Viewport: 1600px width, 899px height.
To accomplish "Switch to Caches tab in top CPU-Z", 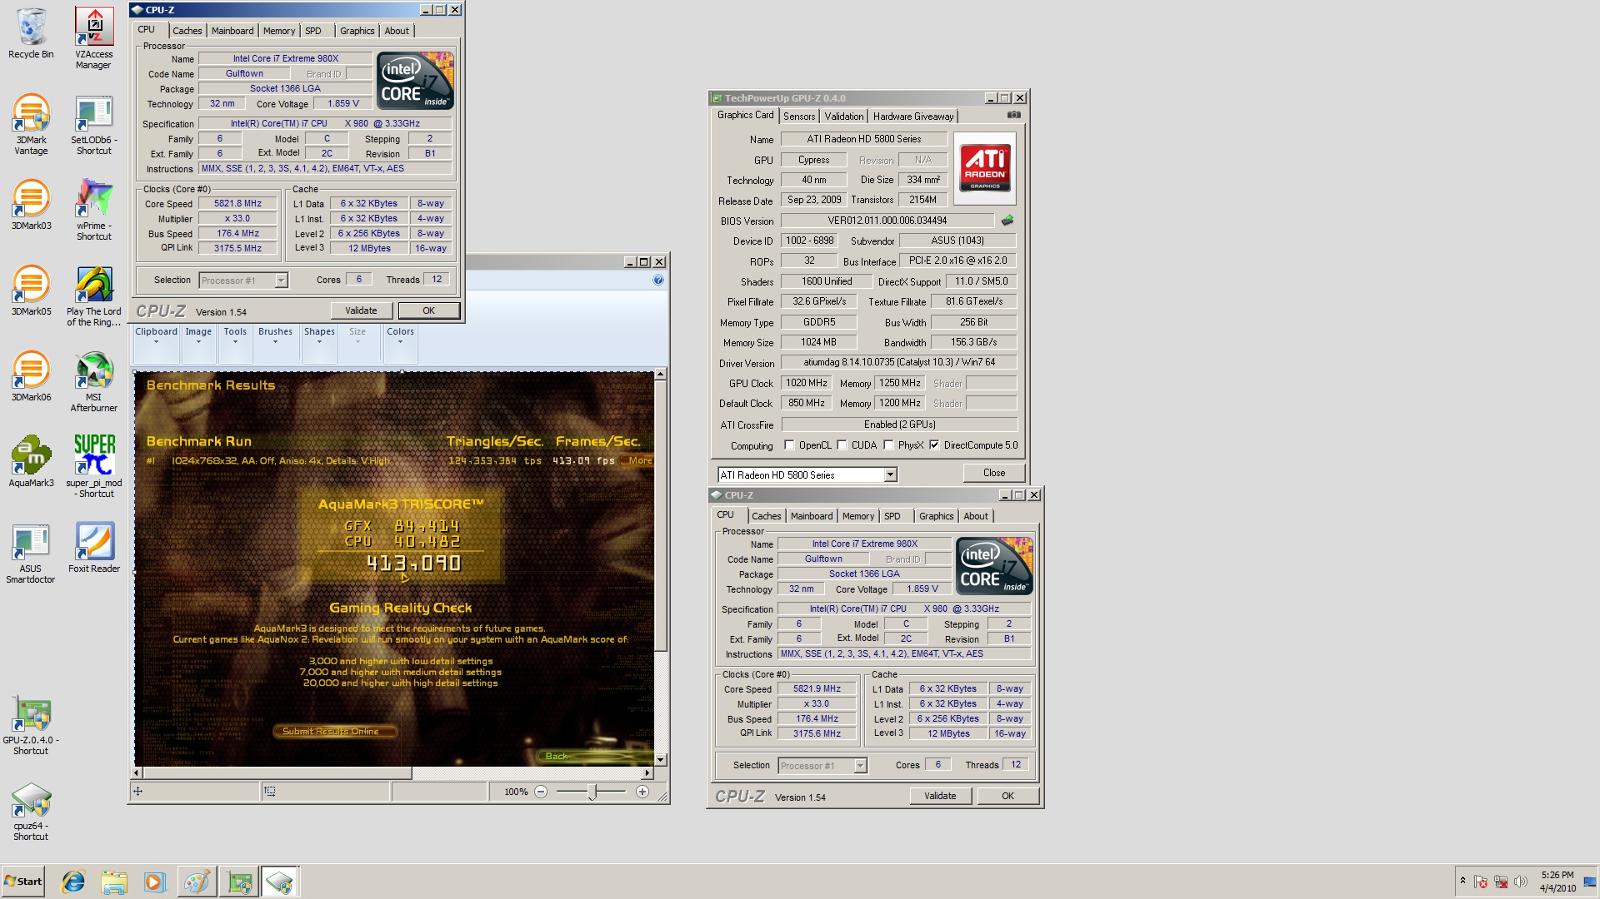I will coord(187,31).
